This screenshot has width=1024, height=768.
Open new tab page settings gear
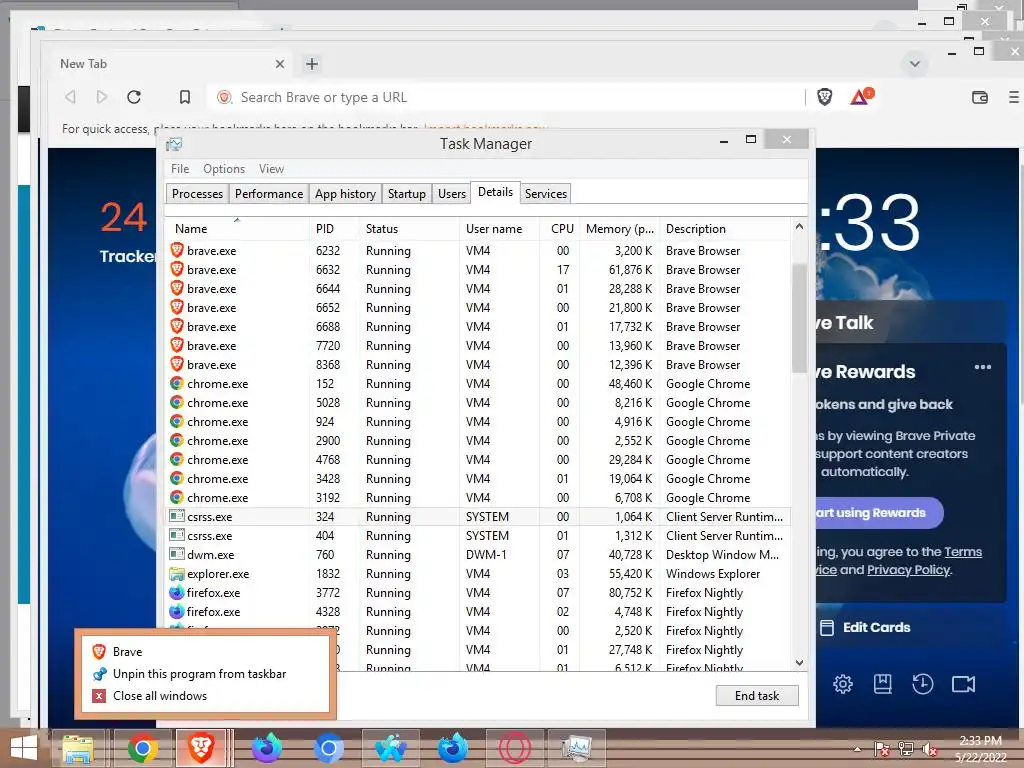coord(842,684)
